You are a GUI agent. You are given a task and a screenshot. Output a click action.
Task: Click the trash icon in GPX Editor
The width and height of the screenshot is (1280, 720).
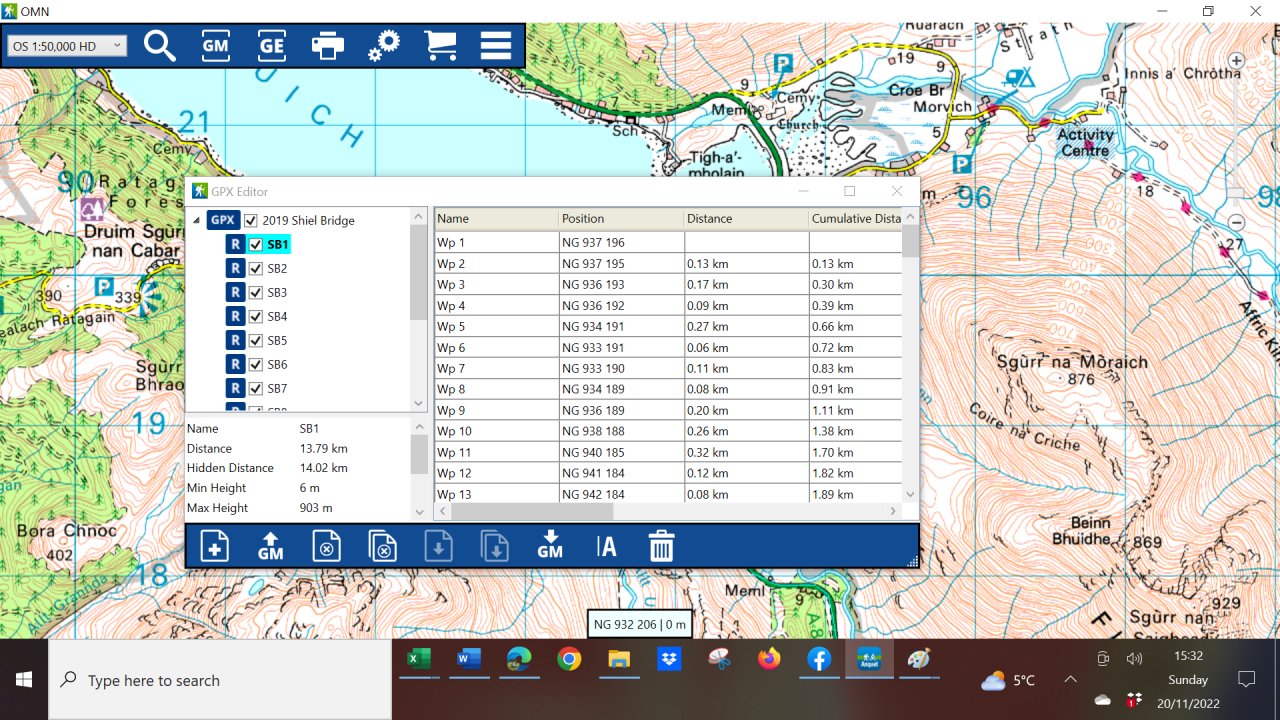tap(661, 545)
